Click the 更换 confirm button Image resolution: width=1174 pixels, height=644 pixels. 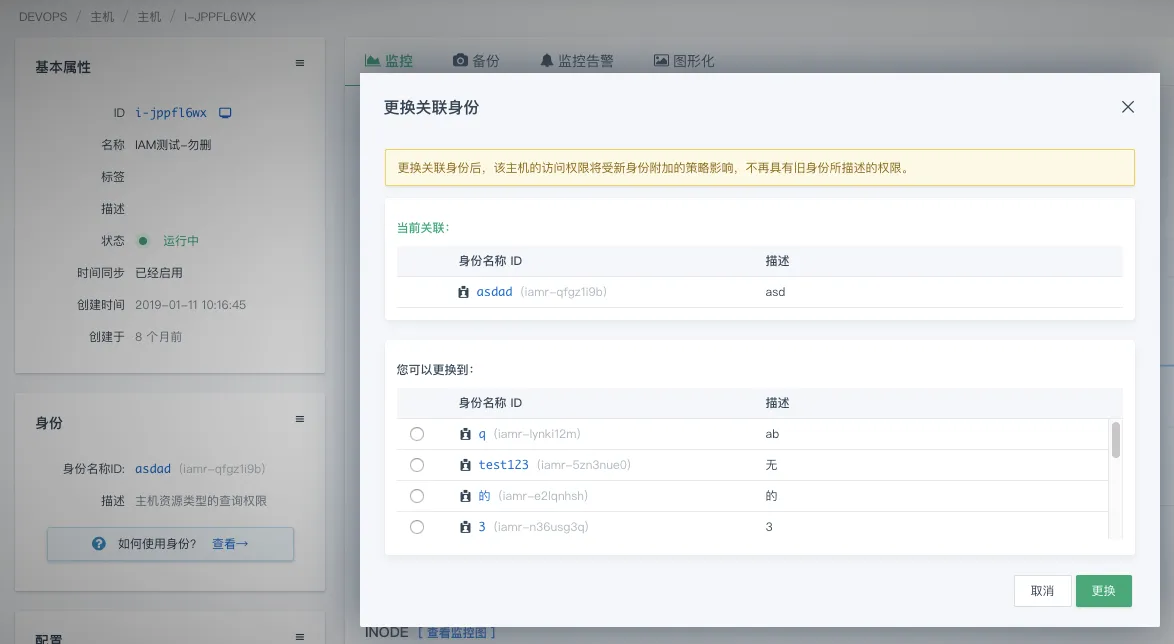(1103, 590)
